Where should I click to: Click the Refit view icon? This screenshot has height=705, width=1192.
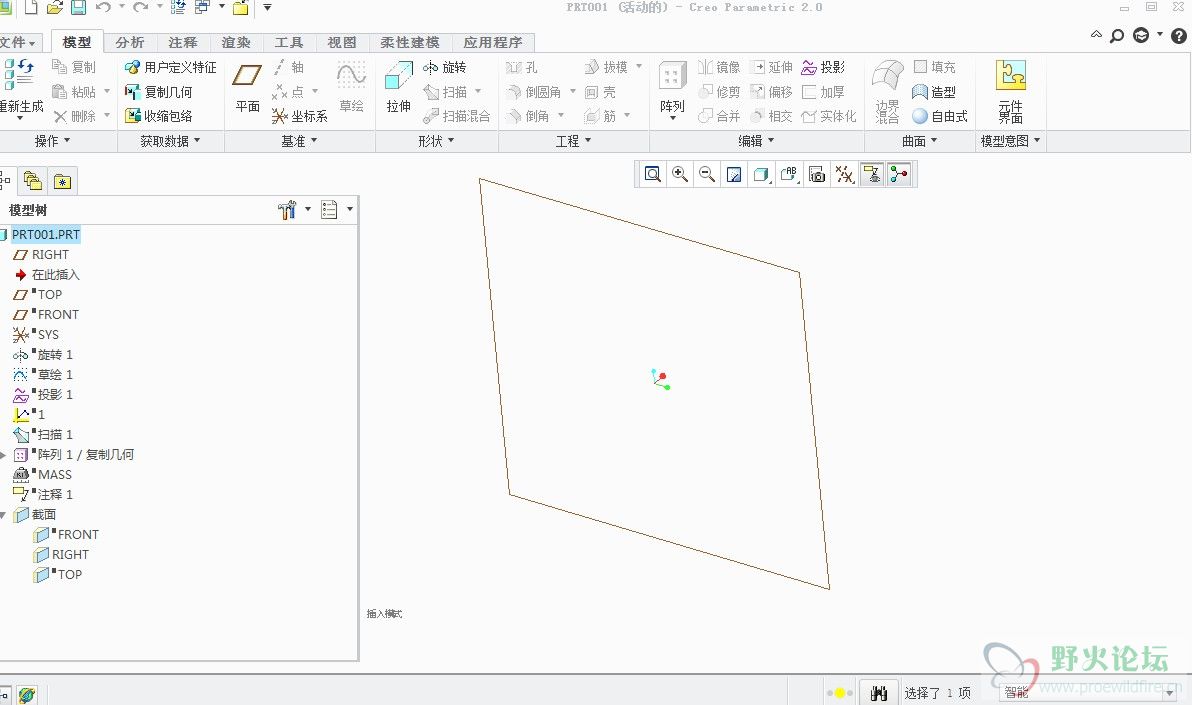[652, 174]
